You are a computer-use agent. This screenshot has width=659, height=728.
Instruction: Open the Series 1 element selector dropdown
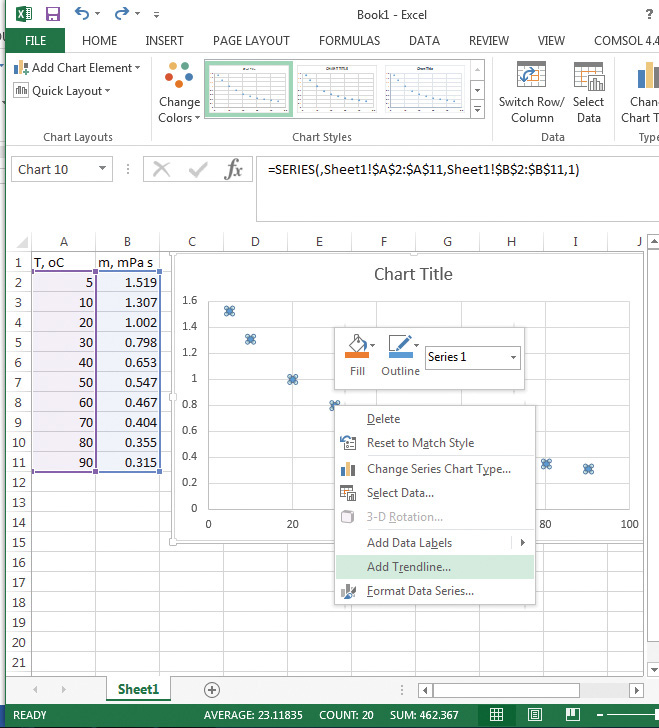[513, 357]
